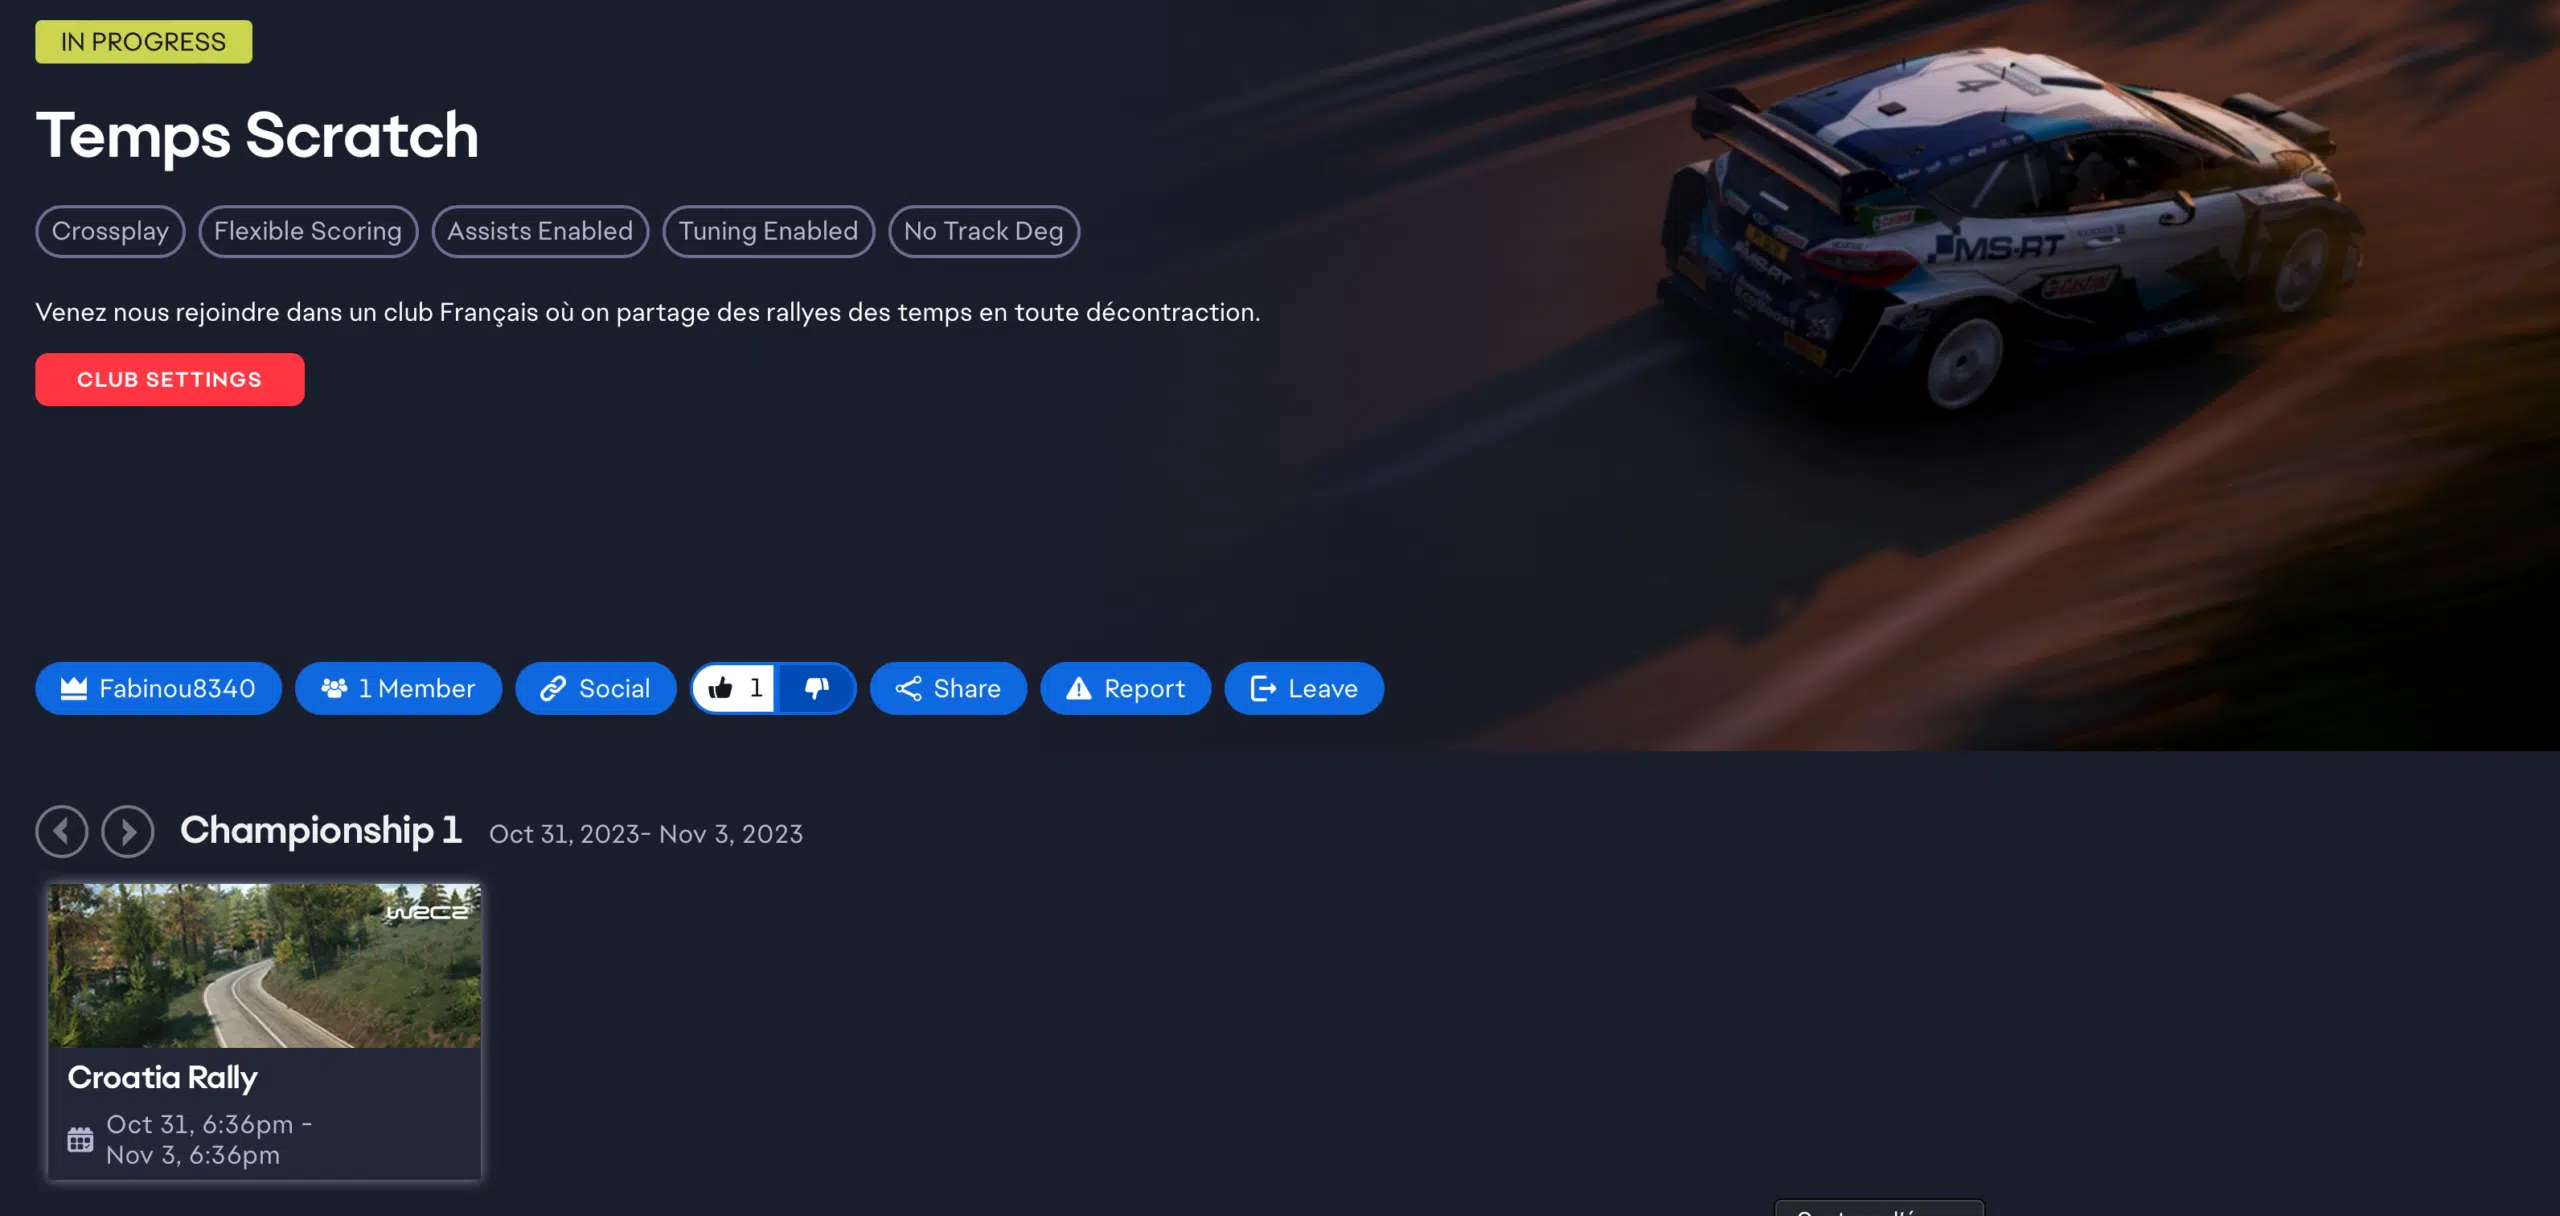Advance to the next championship with the right arrow
2560x1216 pixels.
[x=127, y=831]
